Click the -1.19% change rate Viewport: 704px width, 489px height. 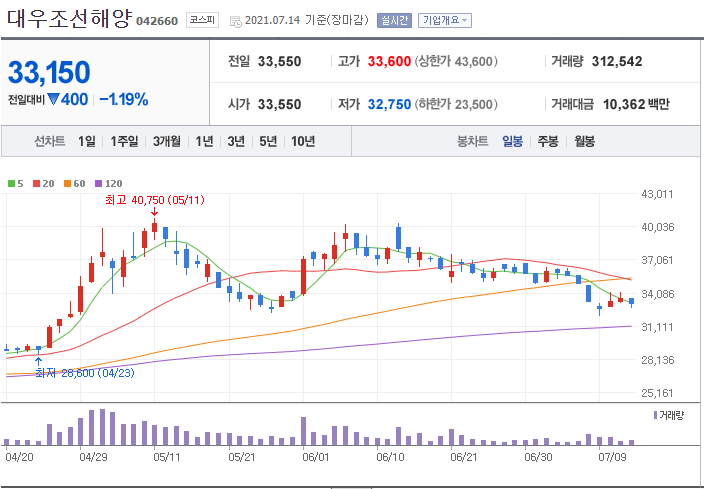[x=124, y=99]
